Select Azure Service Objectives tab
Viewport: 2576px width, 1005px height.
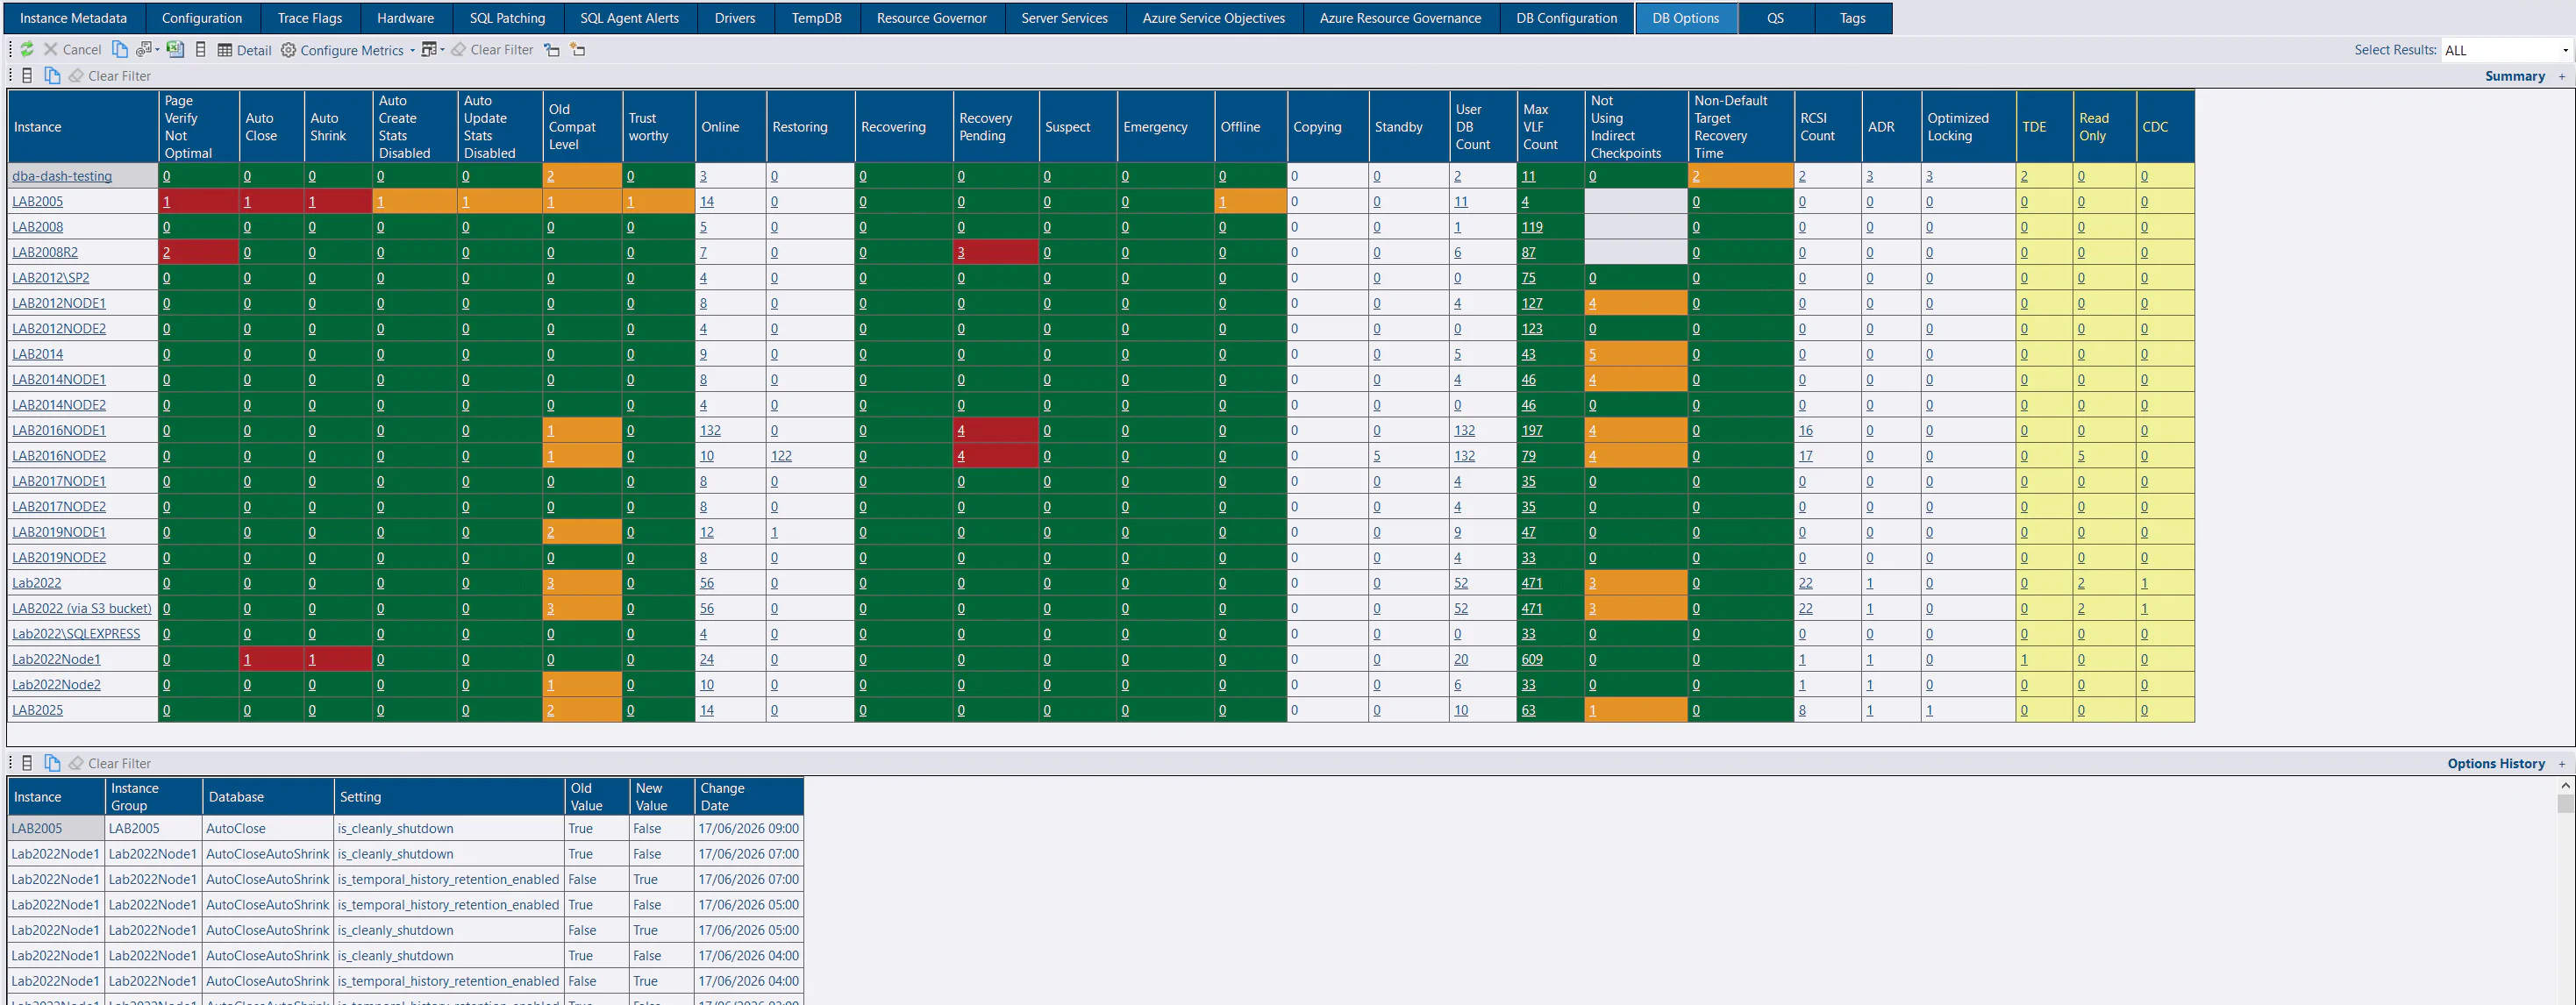(1213, 18)
